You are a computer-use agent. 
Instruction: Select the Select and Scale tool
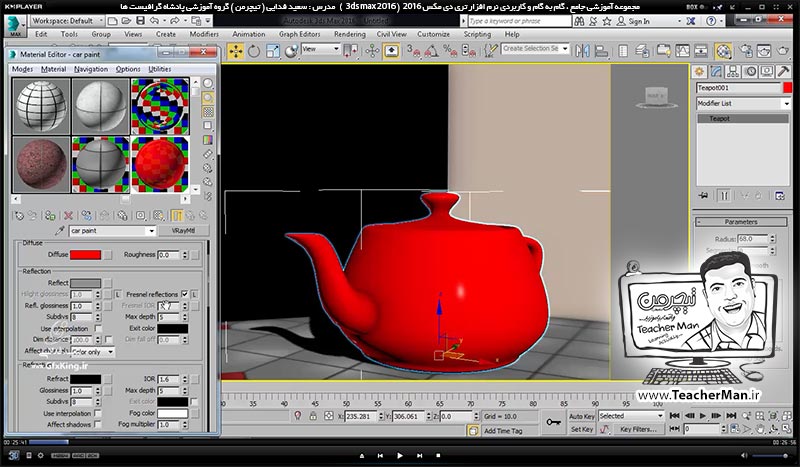[x=273, y=51]
